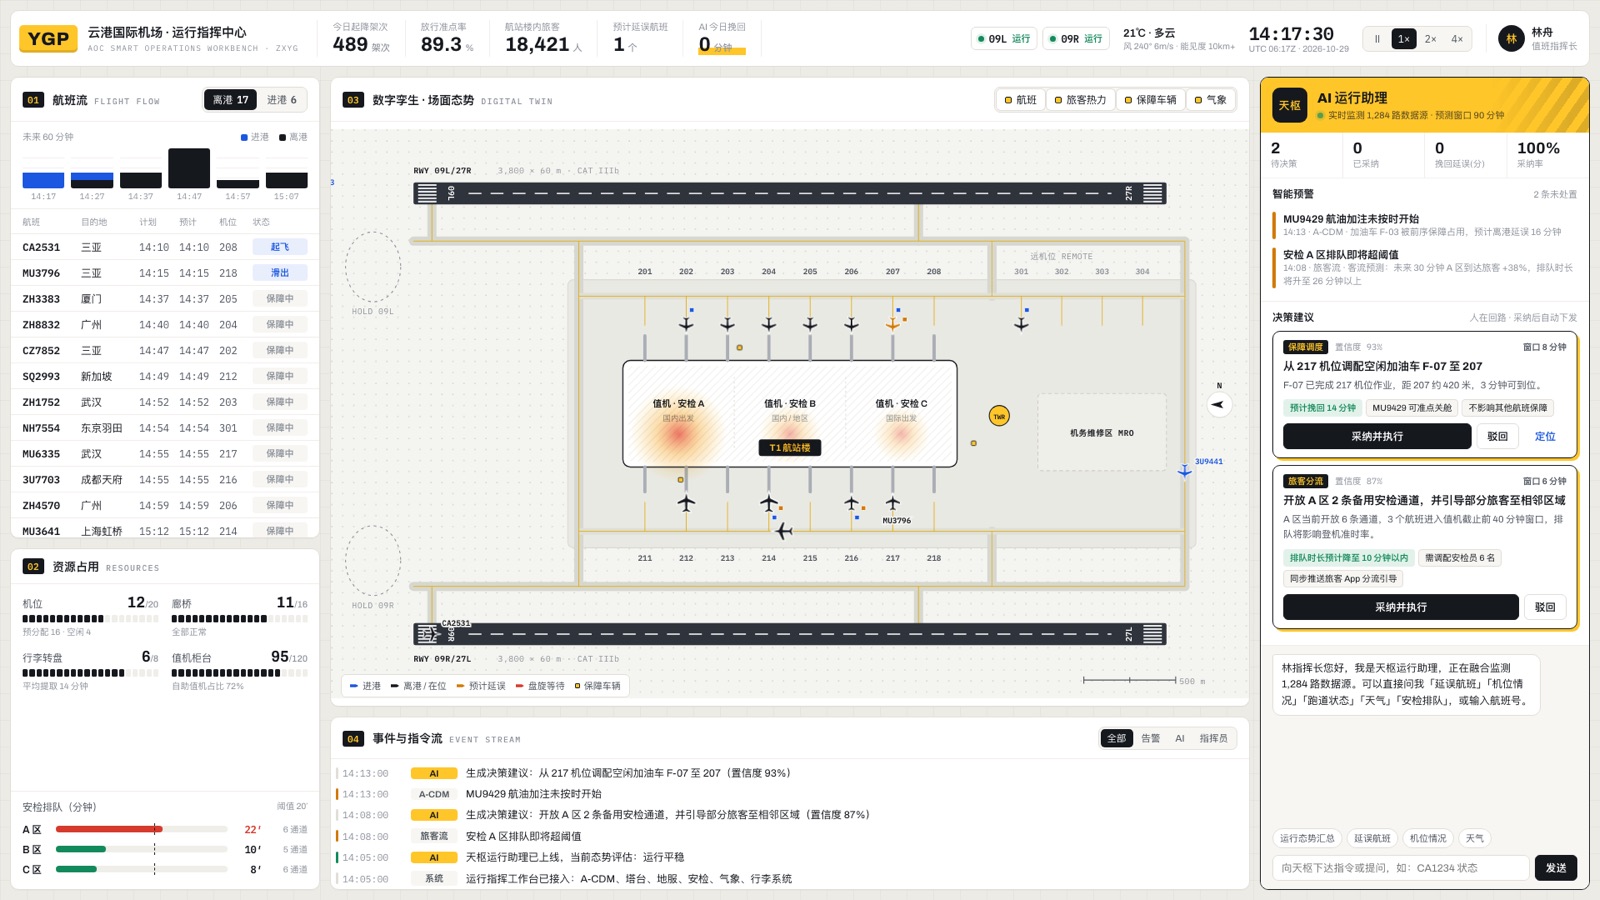Viewport: 1600px width, 900px height.
Task: Select the aircraft parked at stand 216
Action: [x=851, y=503]
